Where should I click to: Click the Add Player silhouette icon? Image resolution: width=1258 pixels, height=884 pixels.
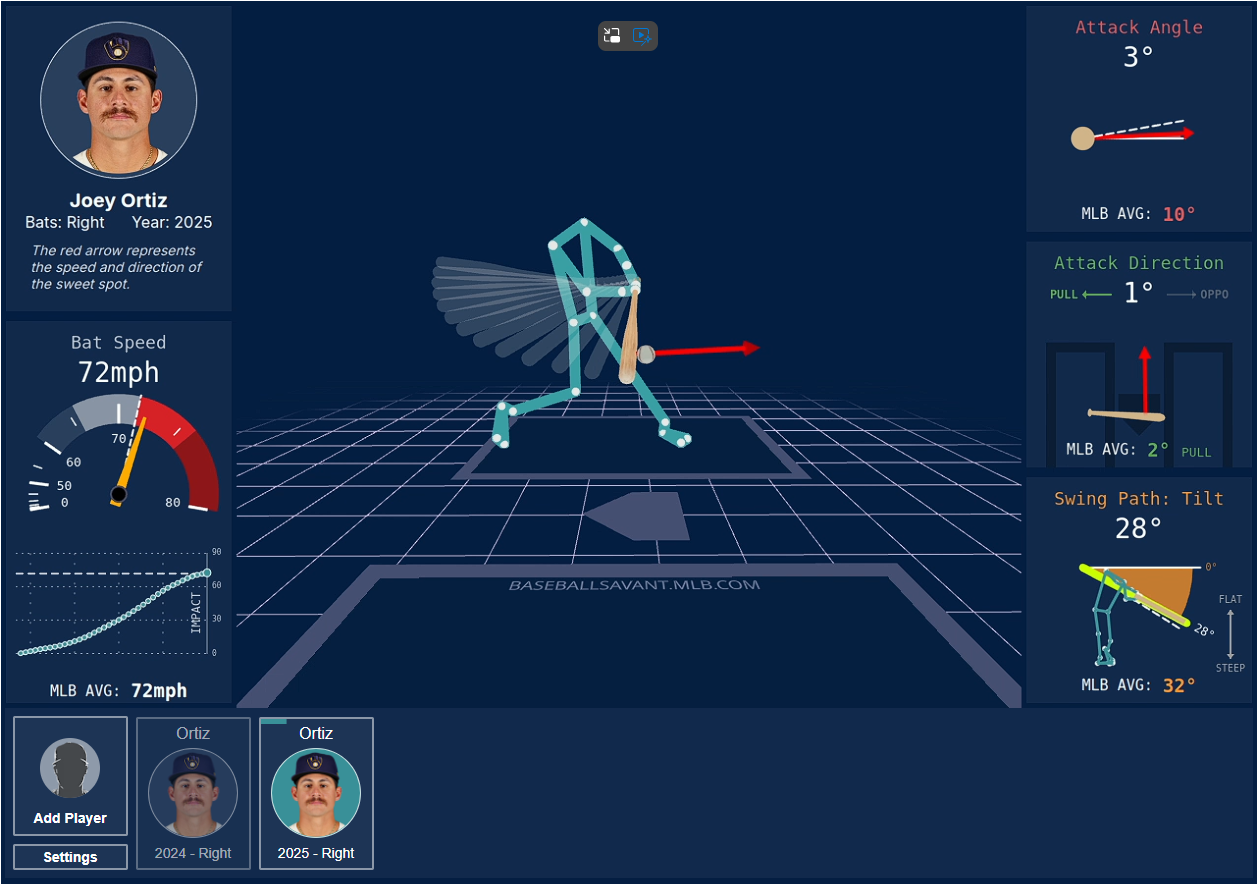point(70,768)
